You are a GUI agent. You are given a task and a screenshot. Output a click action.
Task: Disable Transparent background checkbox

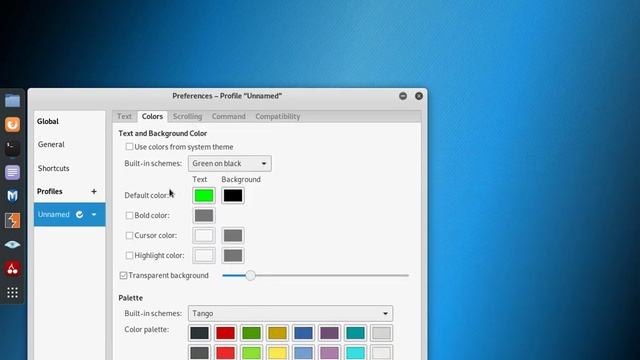123,276
